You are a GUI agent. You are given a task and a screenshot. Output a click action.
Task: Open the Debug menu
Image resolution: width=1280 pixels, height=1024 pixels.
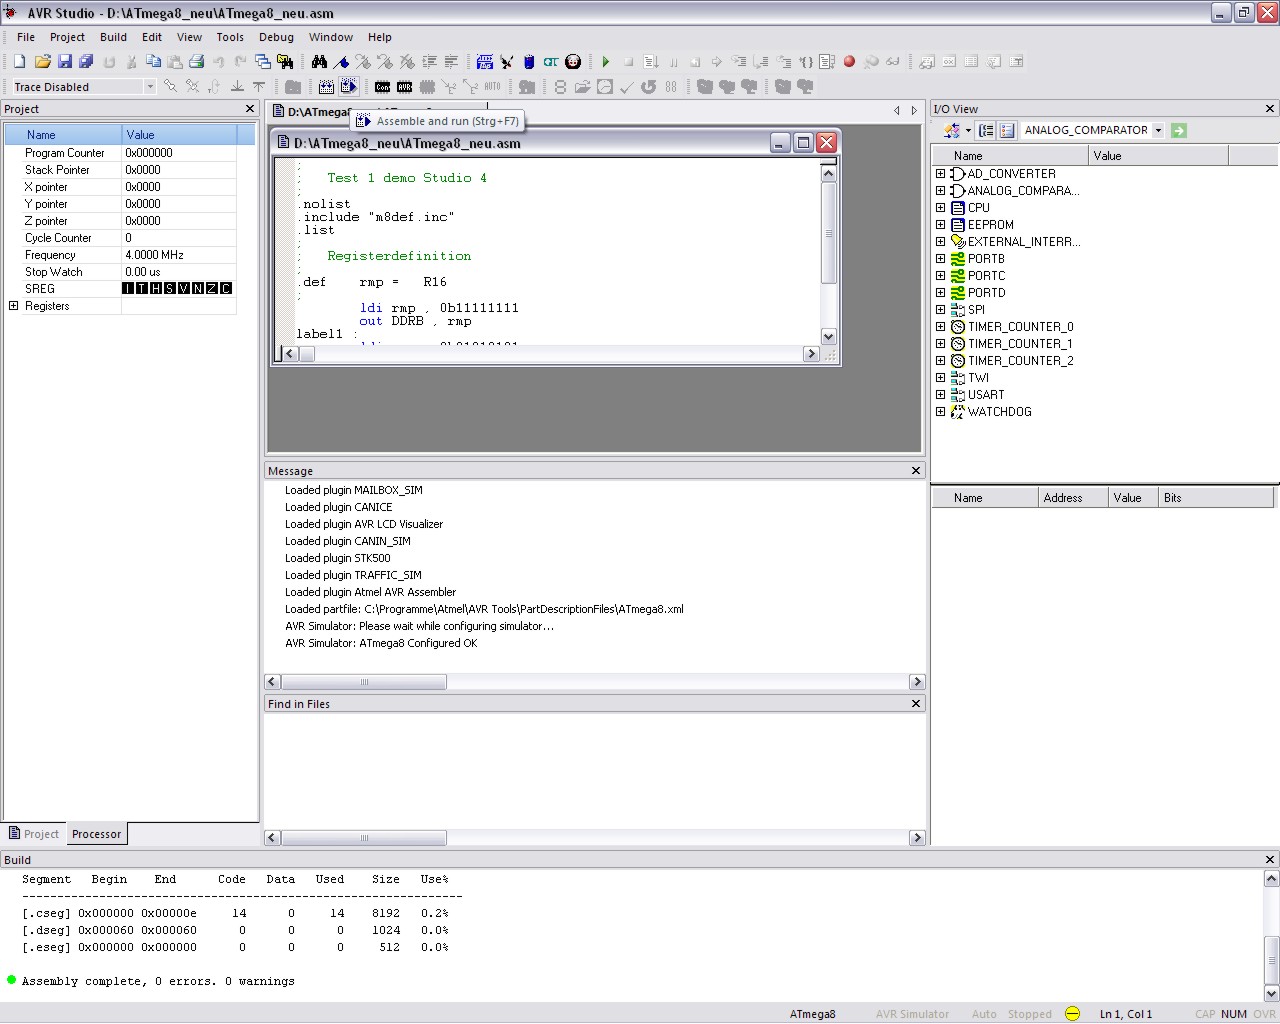276,37
